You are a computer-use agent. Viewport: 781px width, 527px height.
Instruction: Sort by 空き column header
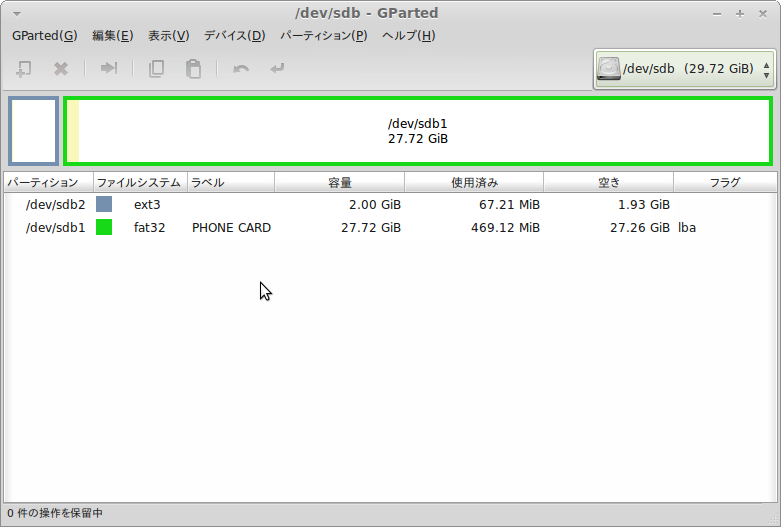[x=608, y=182]
